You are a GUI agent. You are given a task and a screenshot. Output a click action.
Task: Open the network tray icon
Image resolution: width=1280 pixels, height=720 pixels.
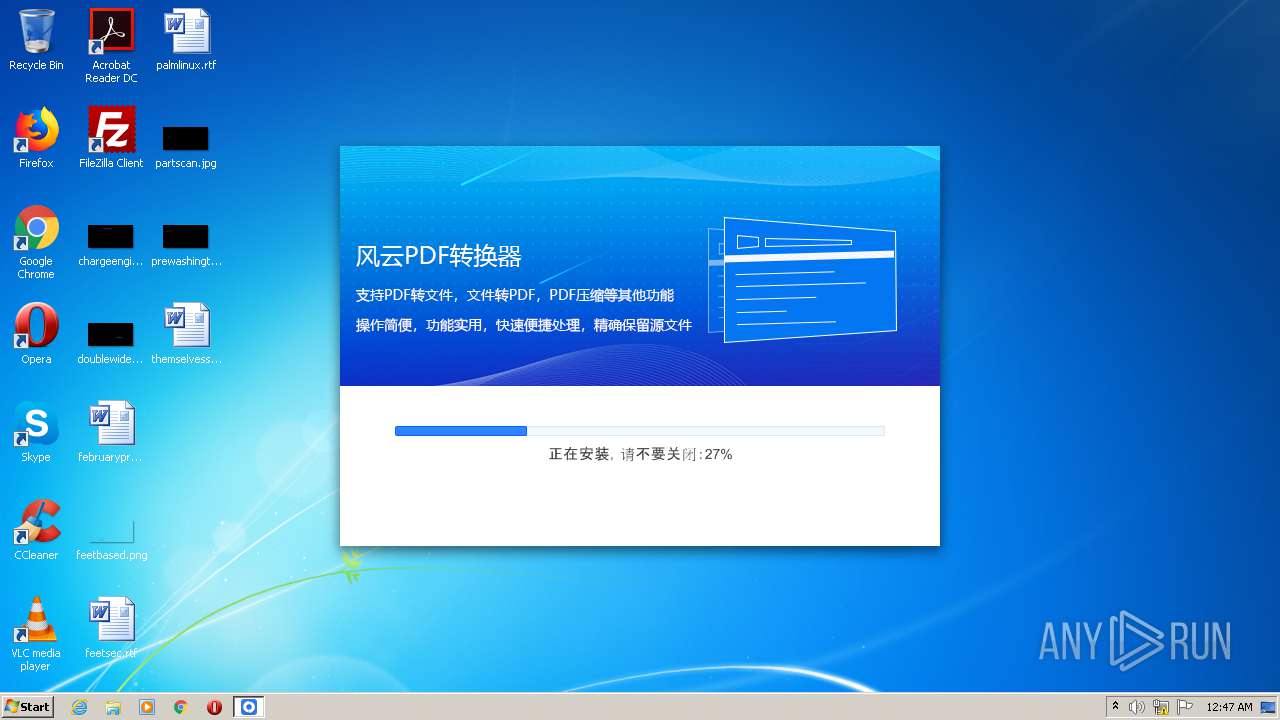[x=1161, y=707]
